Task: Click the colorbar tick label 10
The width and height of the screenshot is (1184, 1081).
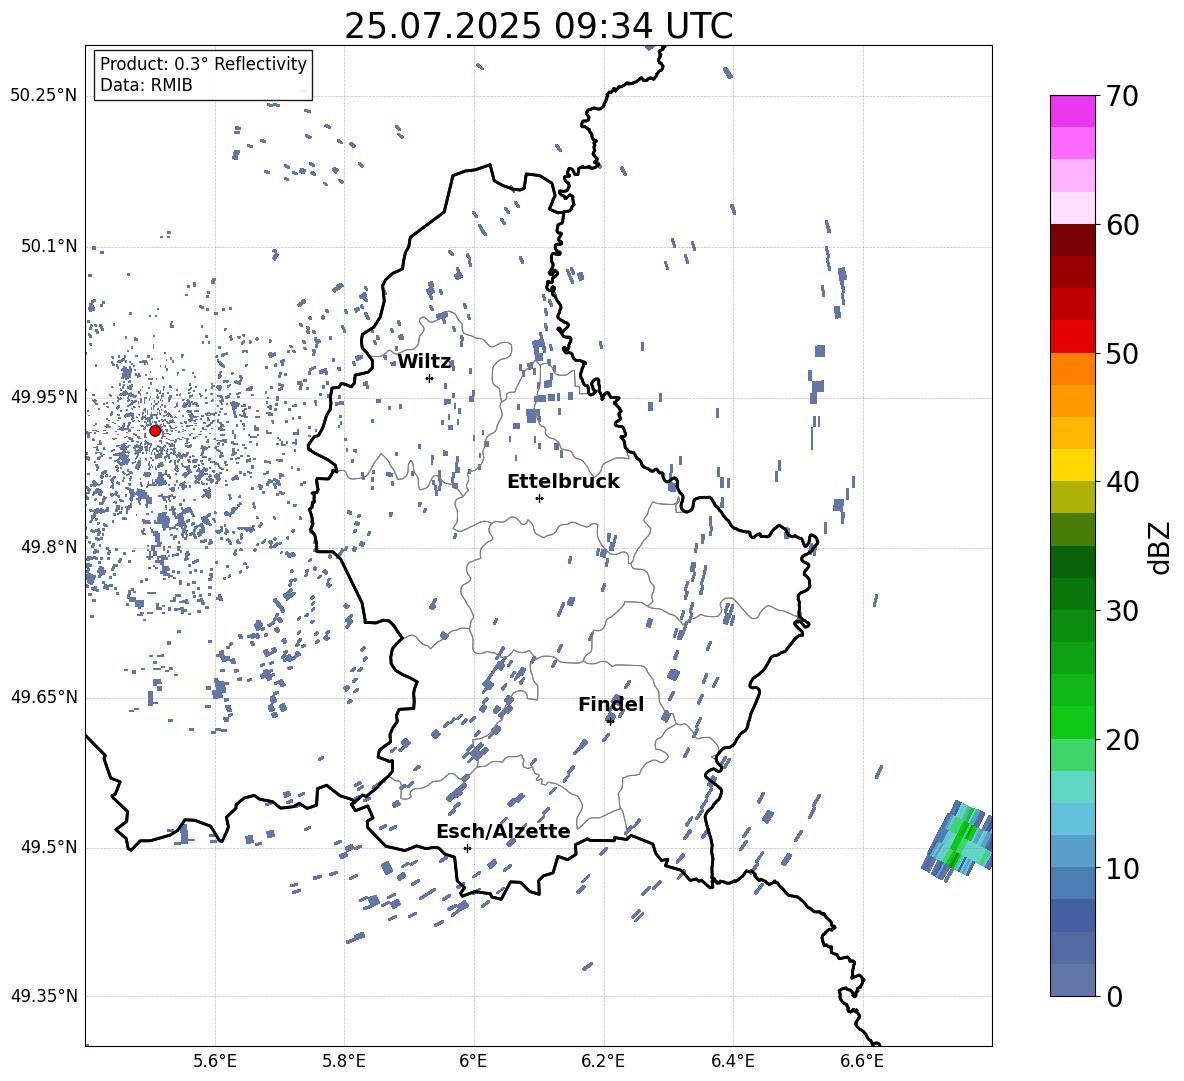Action: (1123, 868)
